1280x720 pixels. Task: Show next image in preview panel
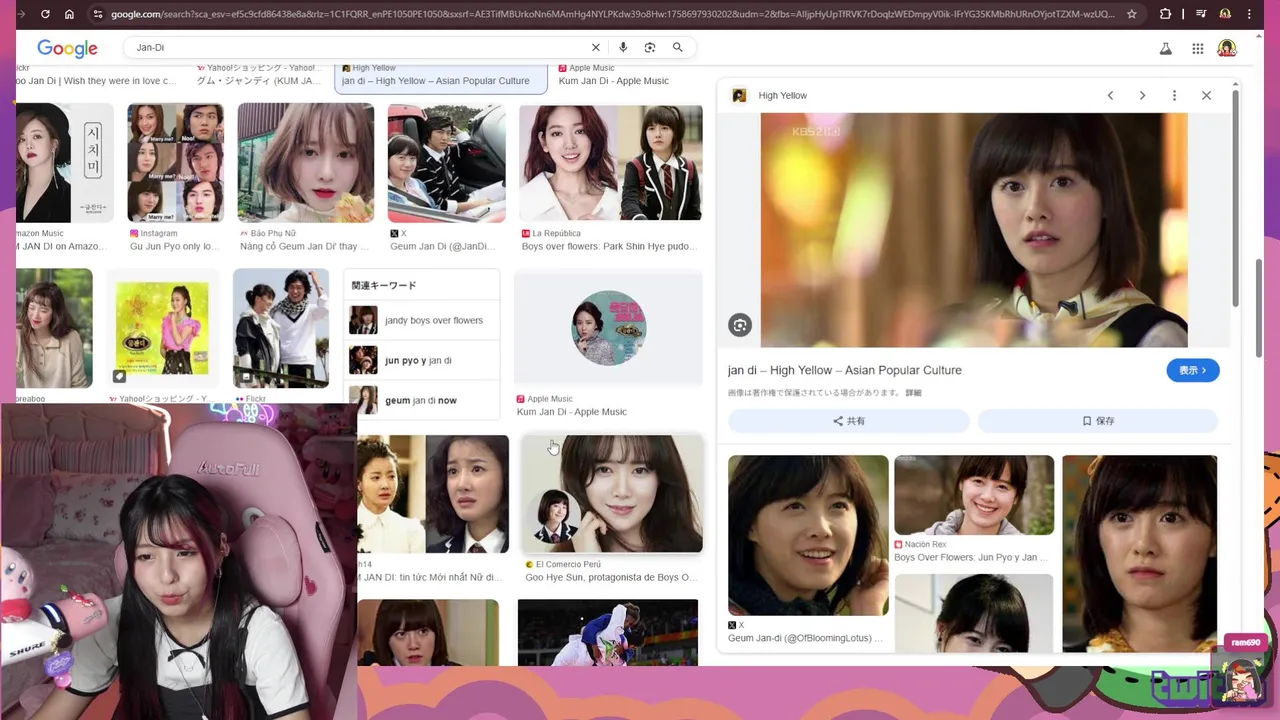(1142, 95)
